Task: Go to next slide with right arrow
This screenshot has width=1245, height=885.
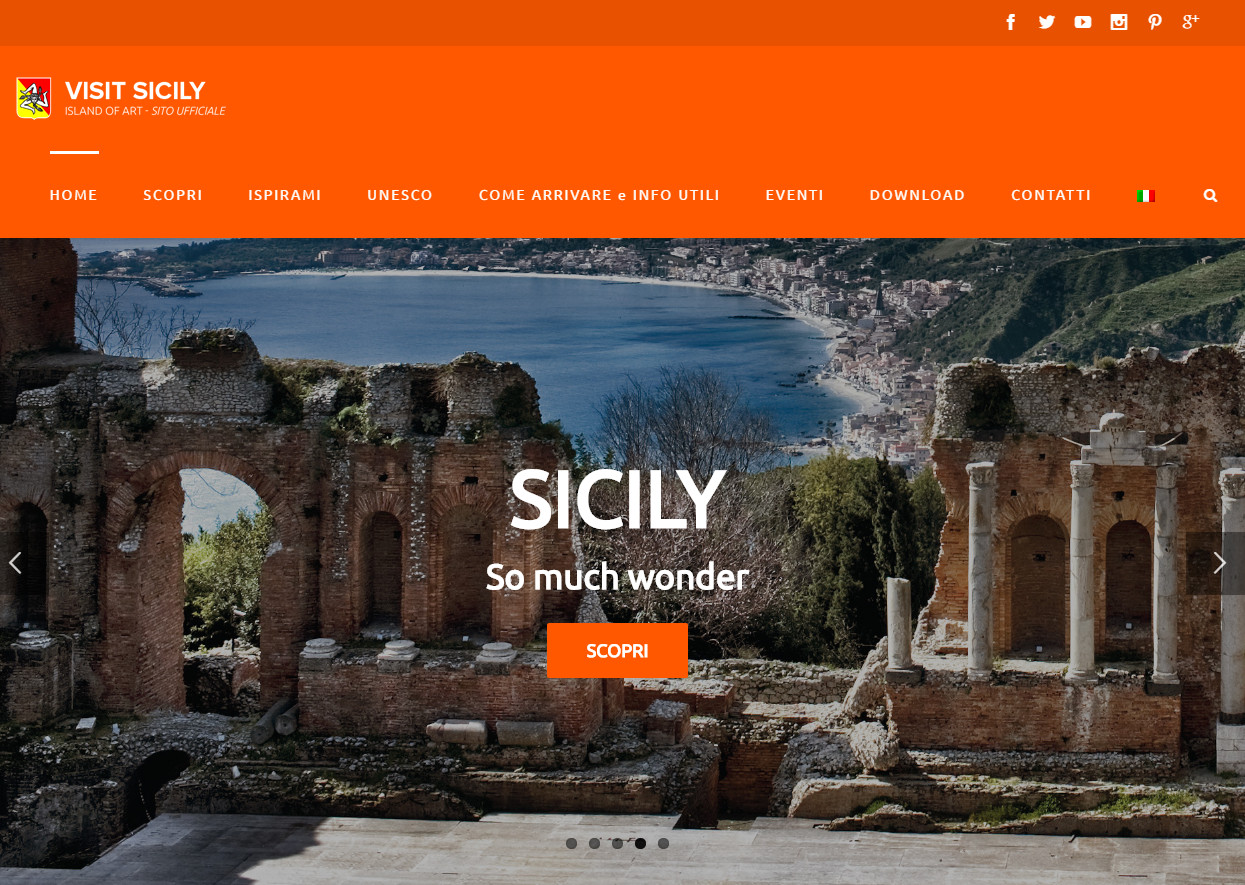Action: click(1219, 563)
